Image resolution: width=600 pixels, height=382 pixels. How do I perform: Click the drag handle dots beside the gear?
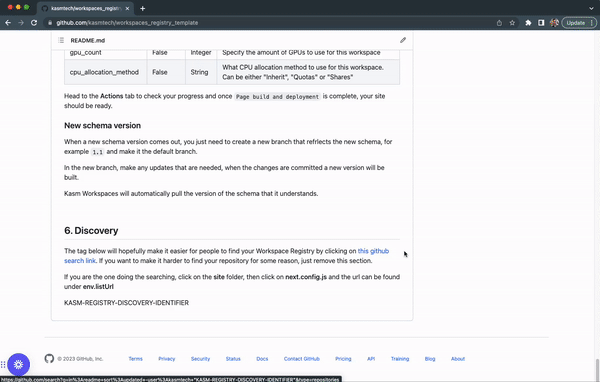(3, 364)
